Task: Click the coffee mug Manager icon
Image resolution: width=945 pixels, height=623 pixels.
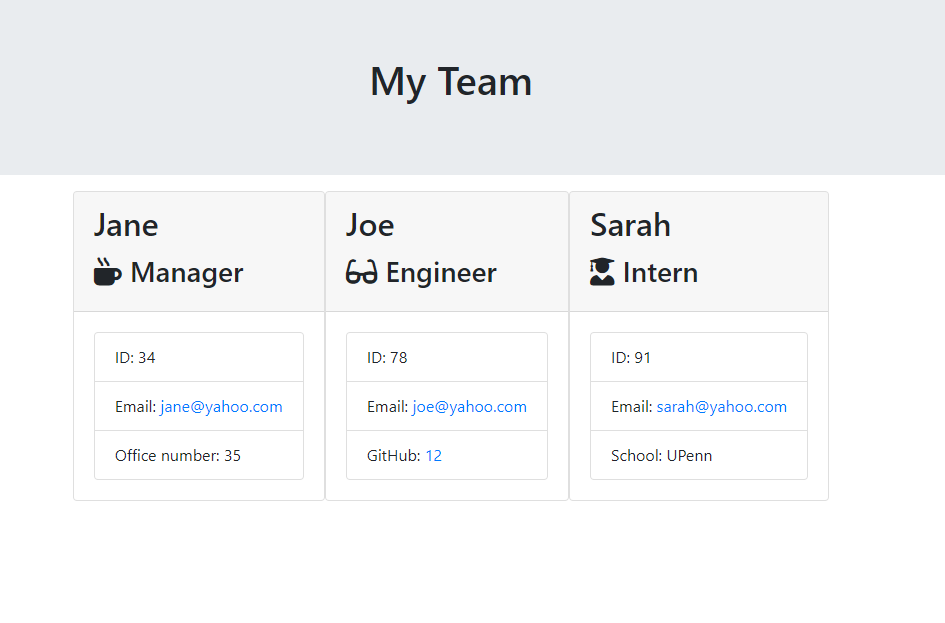Action: (x=108, y=272)
